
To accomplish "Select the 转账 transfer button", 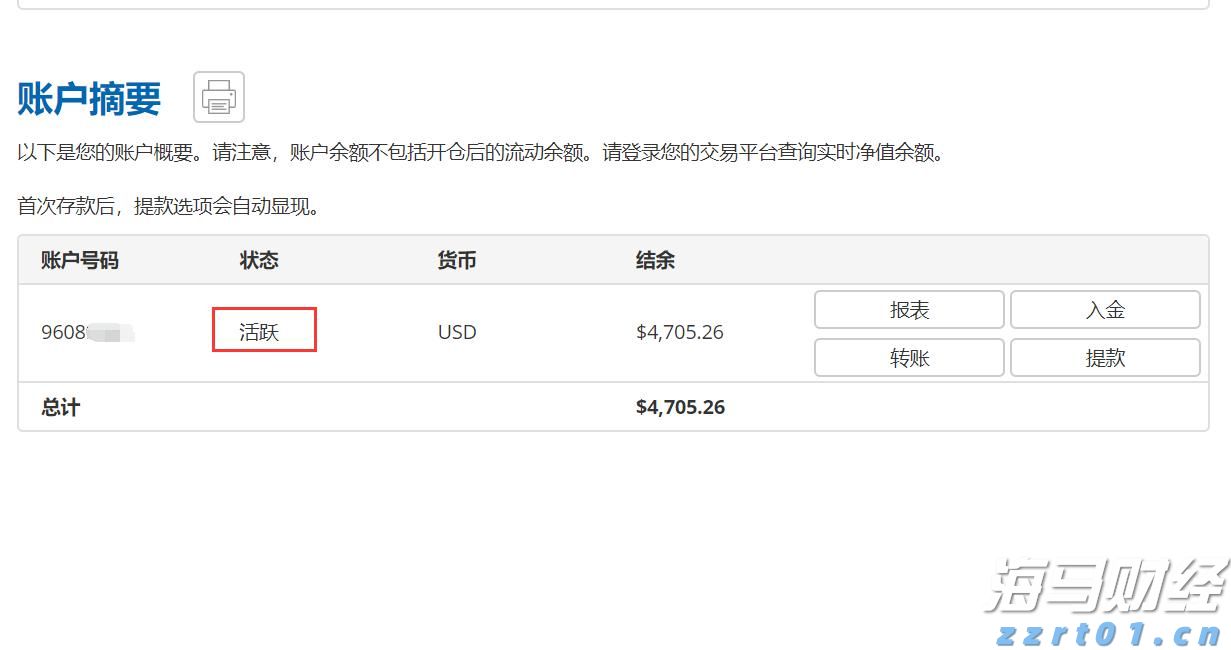I will pos(908,357).
